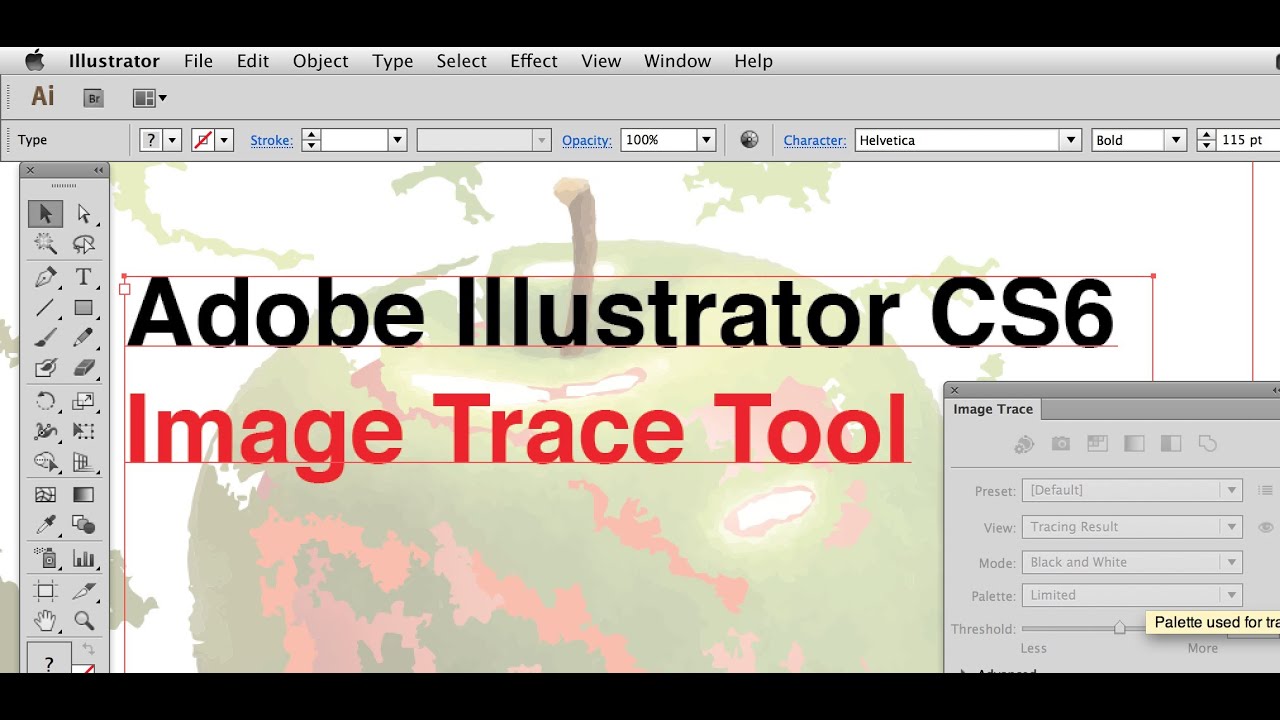Toggle the eye icon next to View
This screenshot has width=1280, height=720.
1265,527
